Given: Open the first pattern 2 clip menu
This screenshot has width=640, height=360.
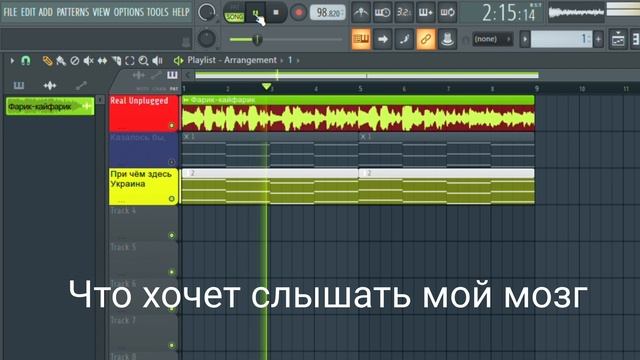Looking at the screenshot, I should coord(186,173).
